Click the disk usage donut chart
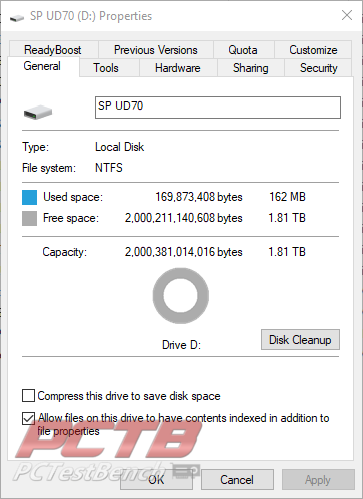The width and height of the screenshot is (363, 499). coord(181,296)
